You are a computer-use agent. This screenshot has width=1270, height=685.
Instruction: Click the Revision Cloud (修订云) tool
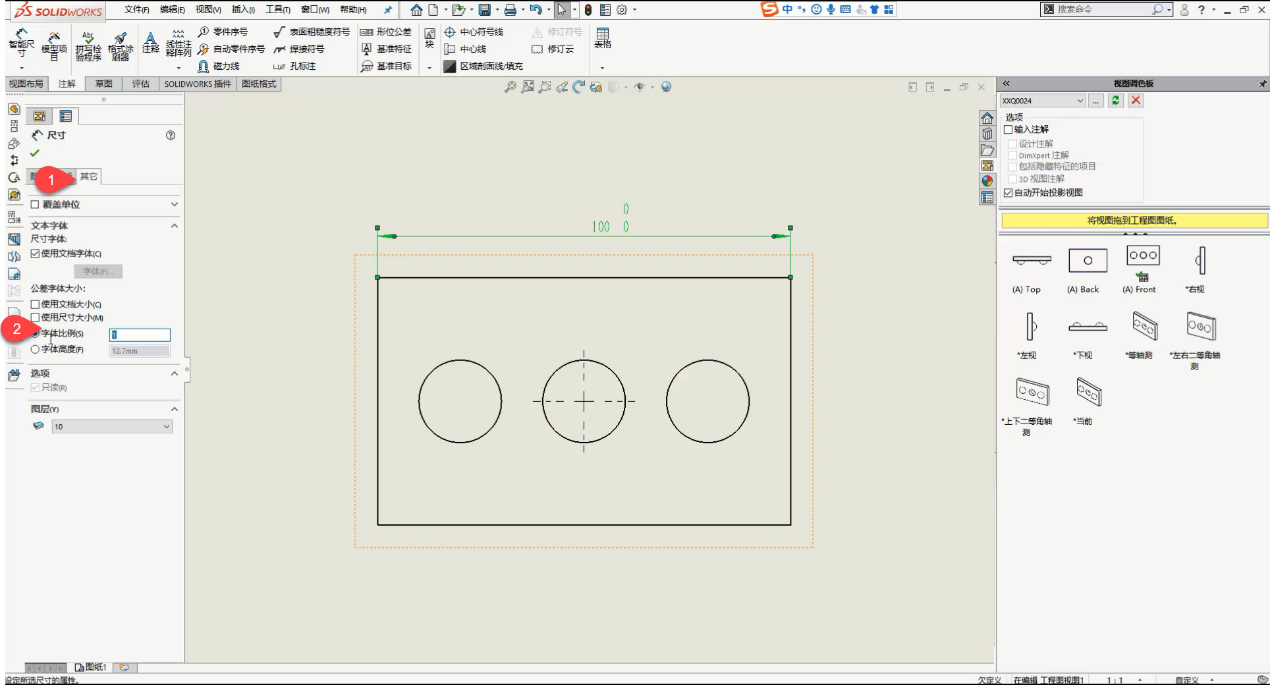[553, 49]
